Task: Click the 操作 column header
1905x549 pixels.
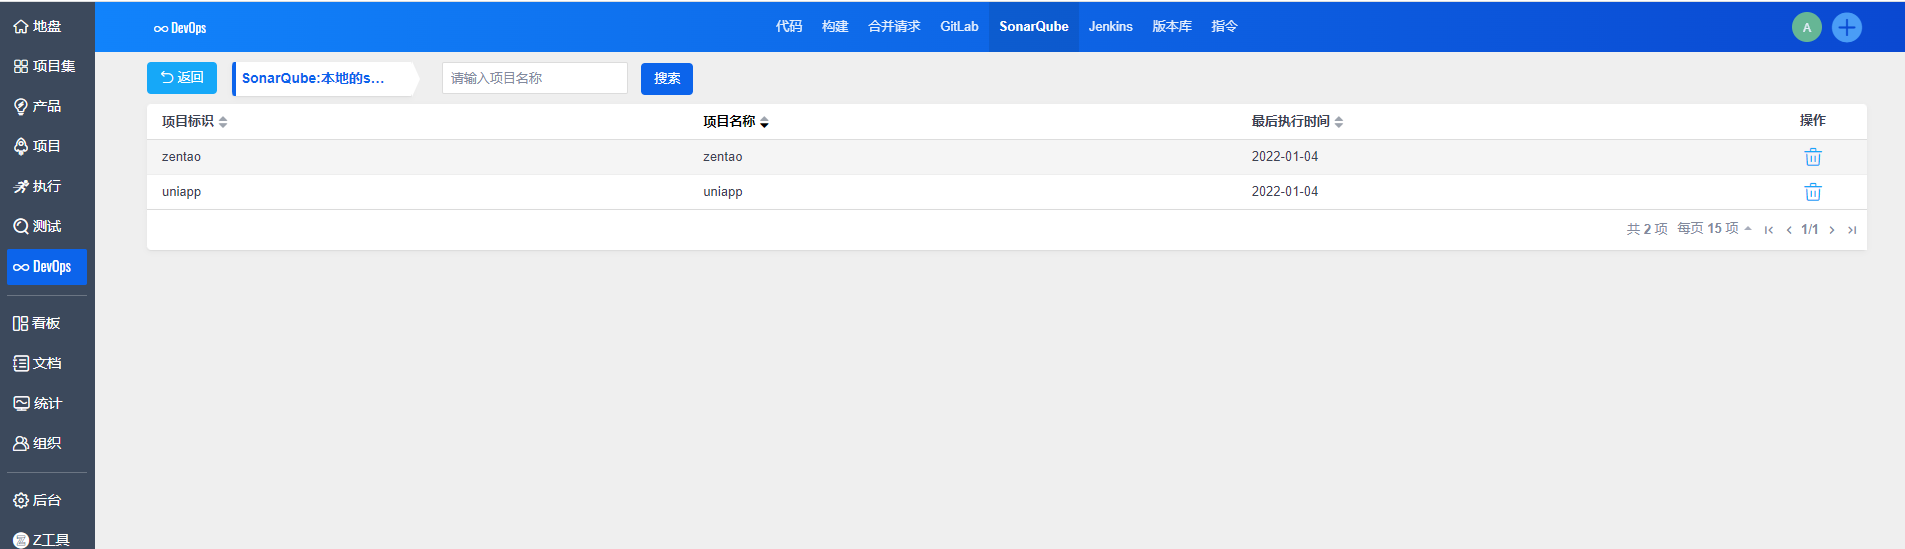Action: 1812,121
